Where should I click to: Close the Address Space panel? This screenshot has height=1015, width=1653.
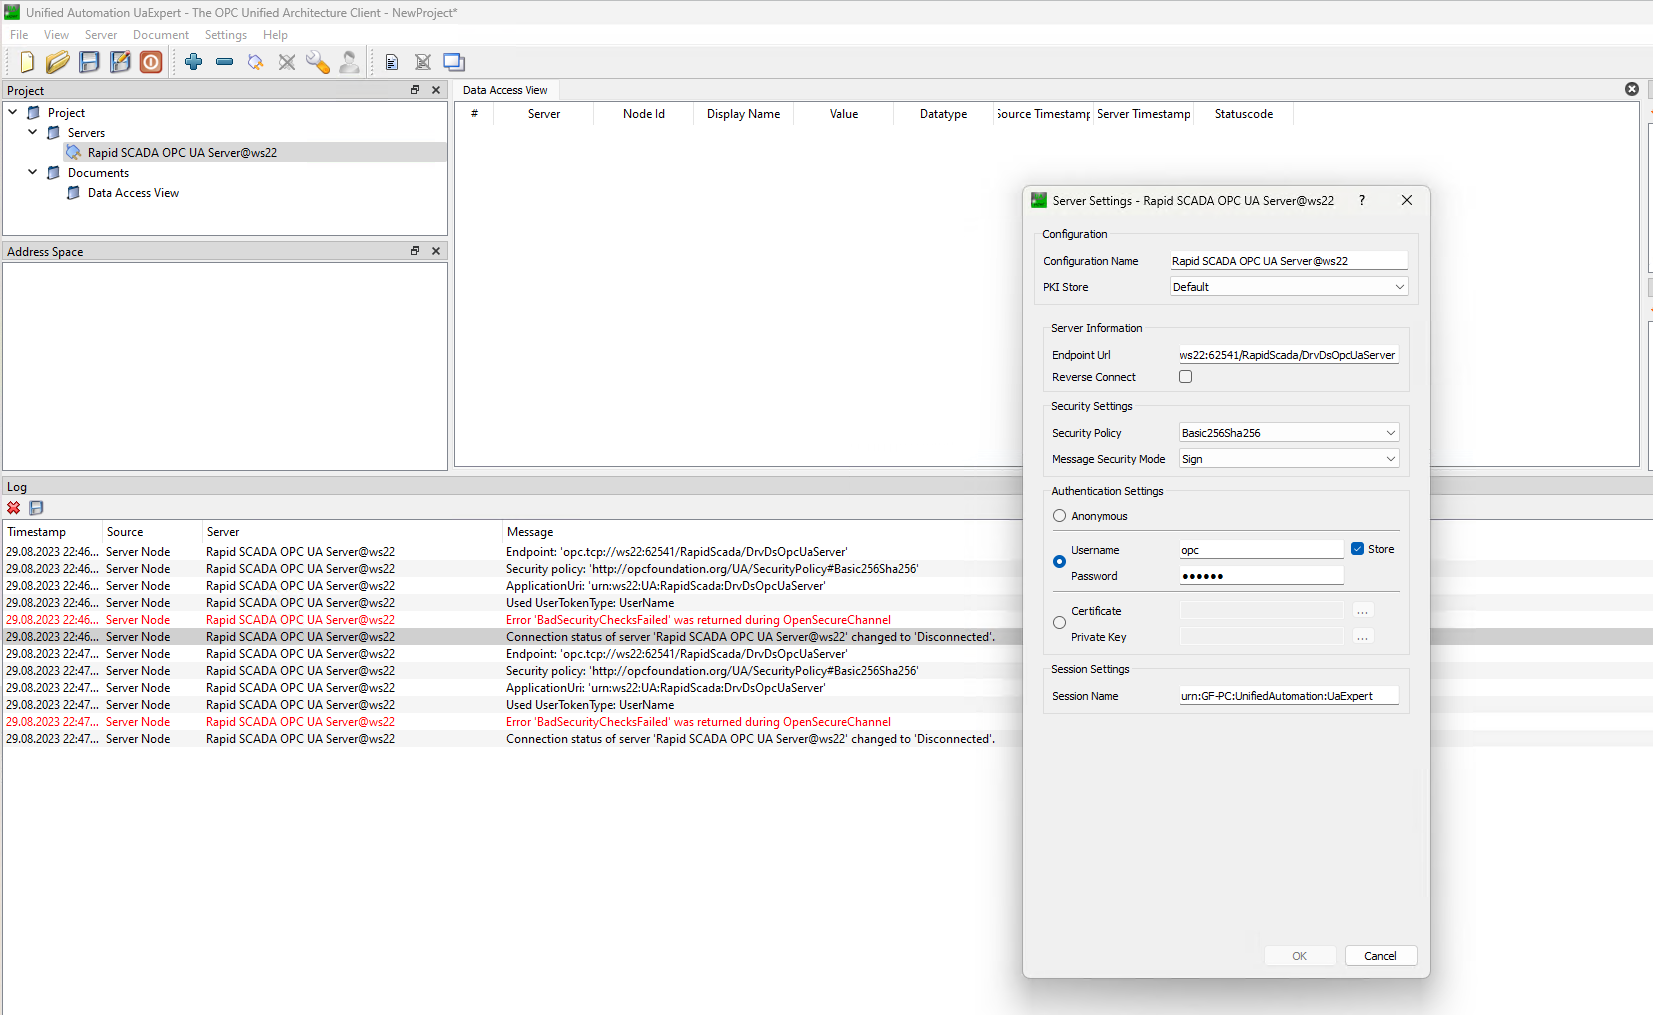click(x=436, y=251)
